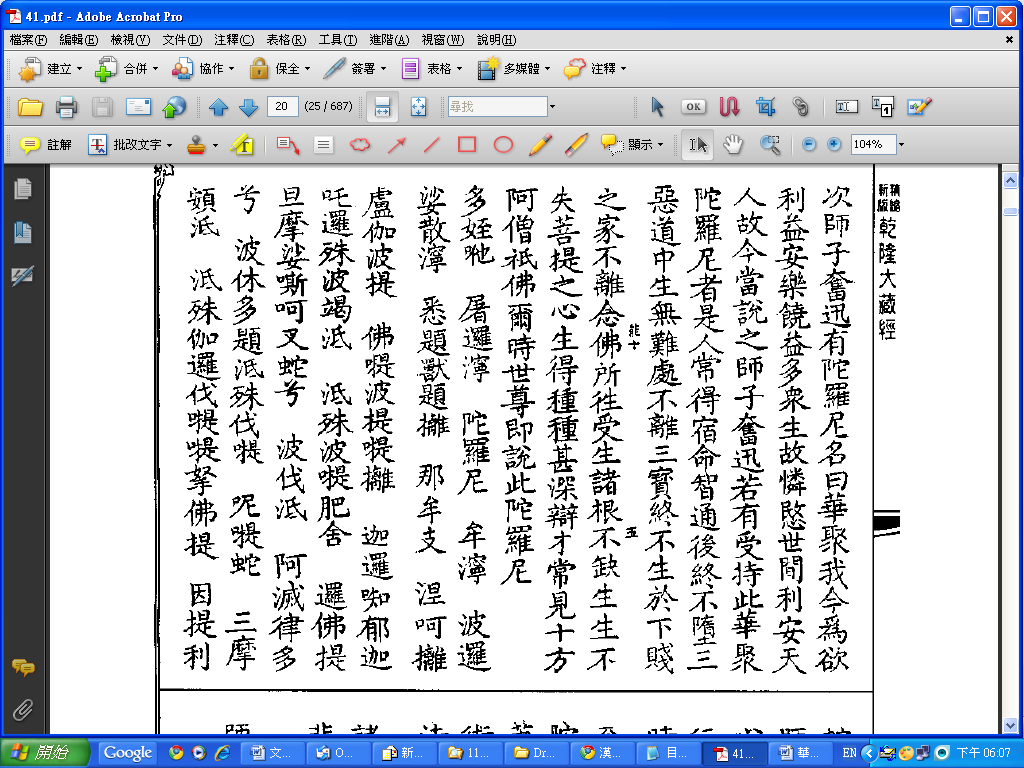
Task: Activate the text Highlight tool
Action: (241, 145)
